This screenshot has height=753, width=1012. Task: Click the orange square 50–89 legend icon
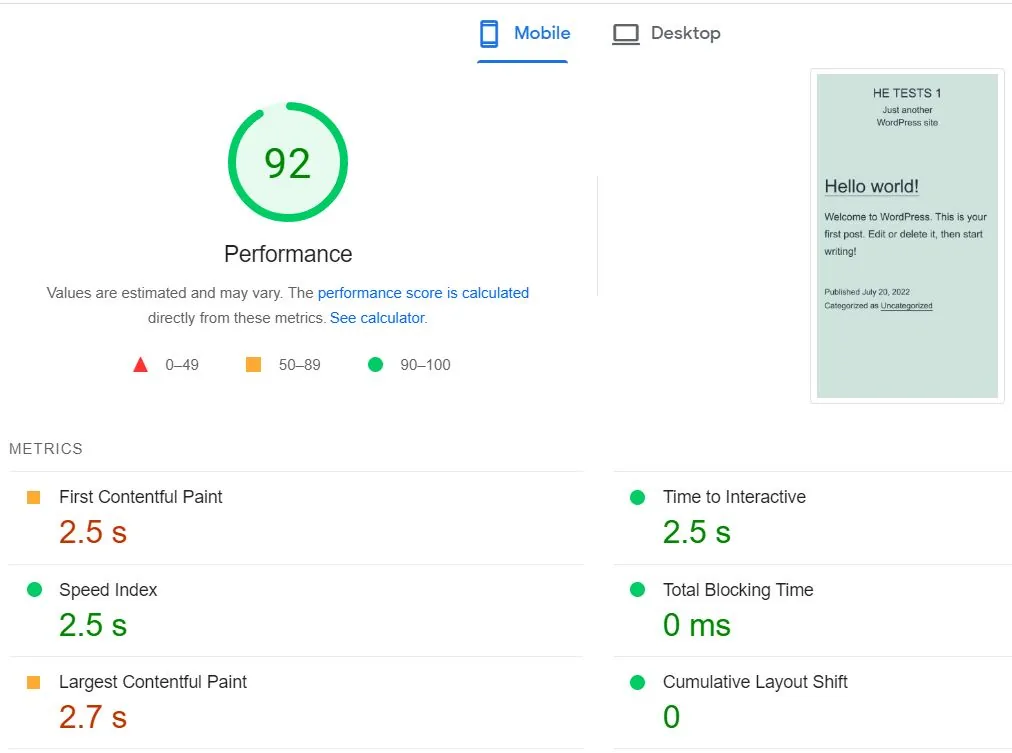tap(254, 365)
